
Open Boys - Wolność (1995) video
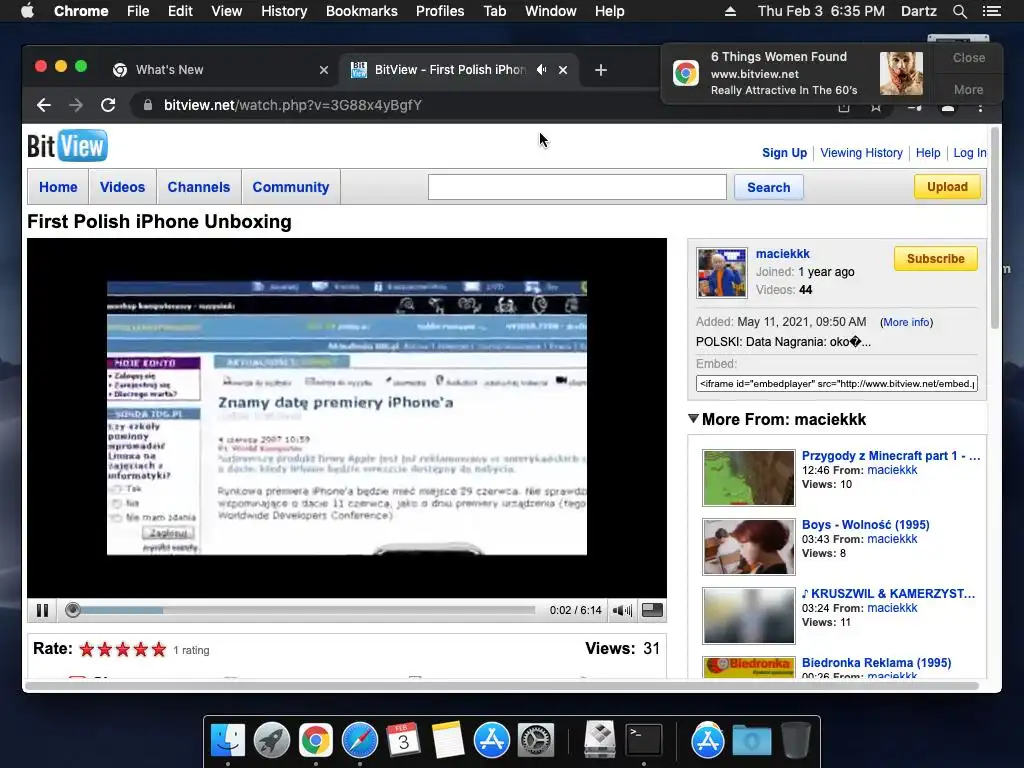865,524
